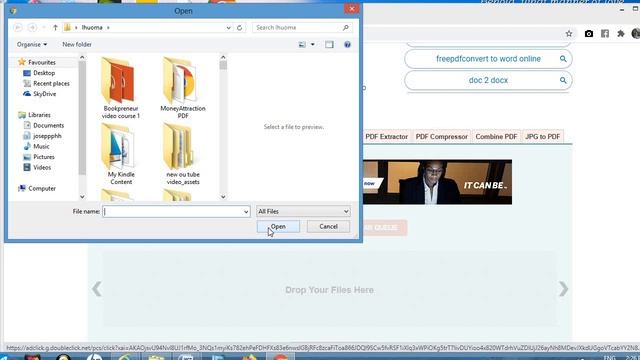Viewport: 640px width, 360px height.
Task: Click New folder in dialog toolbar
Action: 77,44
